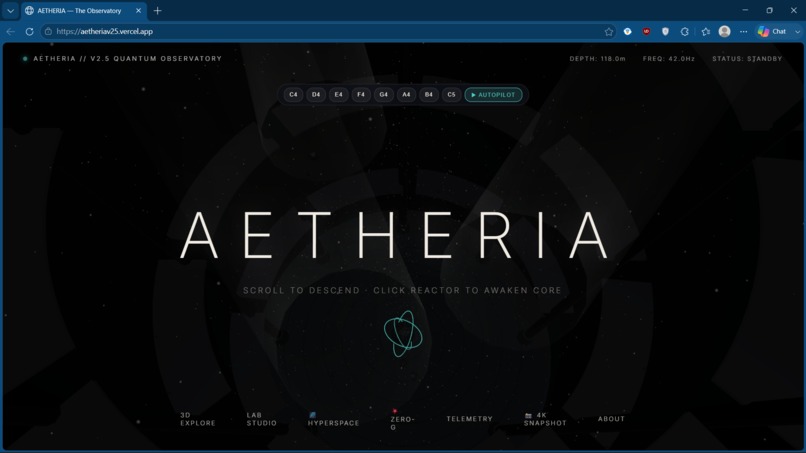
Task: Expand the Copilot Chat dropdown arrow
Action: coord(797,31)
